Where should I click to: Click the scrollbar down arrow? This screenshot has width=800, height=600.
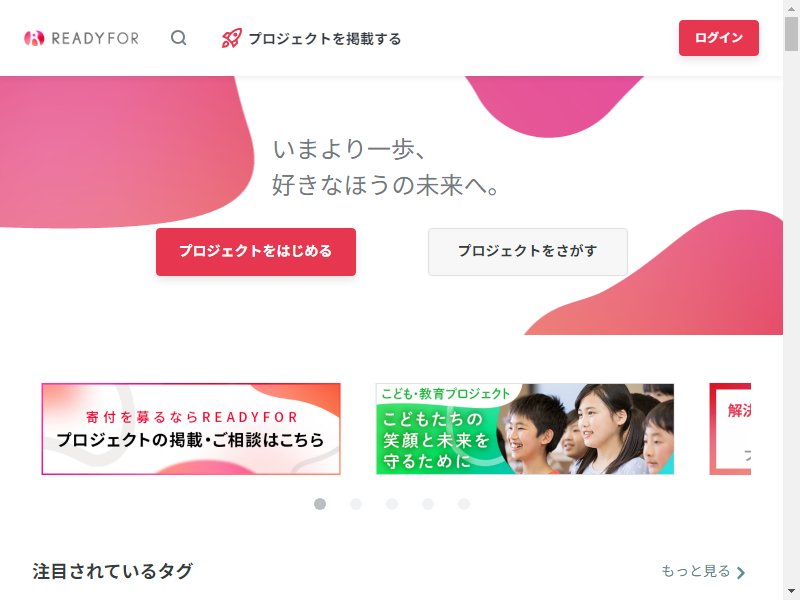click(791, 592)
